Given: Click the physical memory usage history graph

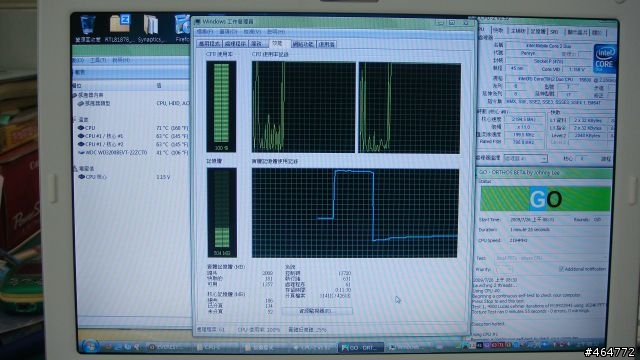Looking at the screenshot, I should coord(355,213).
